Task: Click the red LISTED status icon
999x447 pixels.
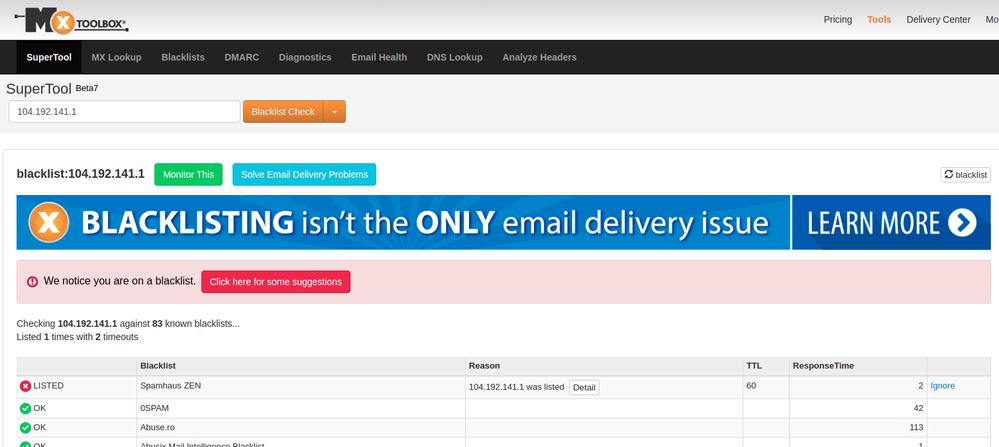Action: pyautogui.click(x=25, y=386)
